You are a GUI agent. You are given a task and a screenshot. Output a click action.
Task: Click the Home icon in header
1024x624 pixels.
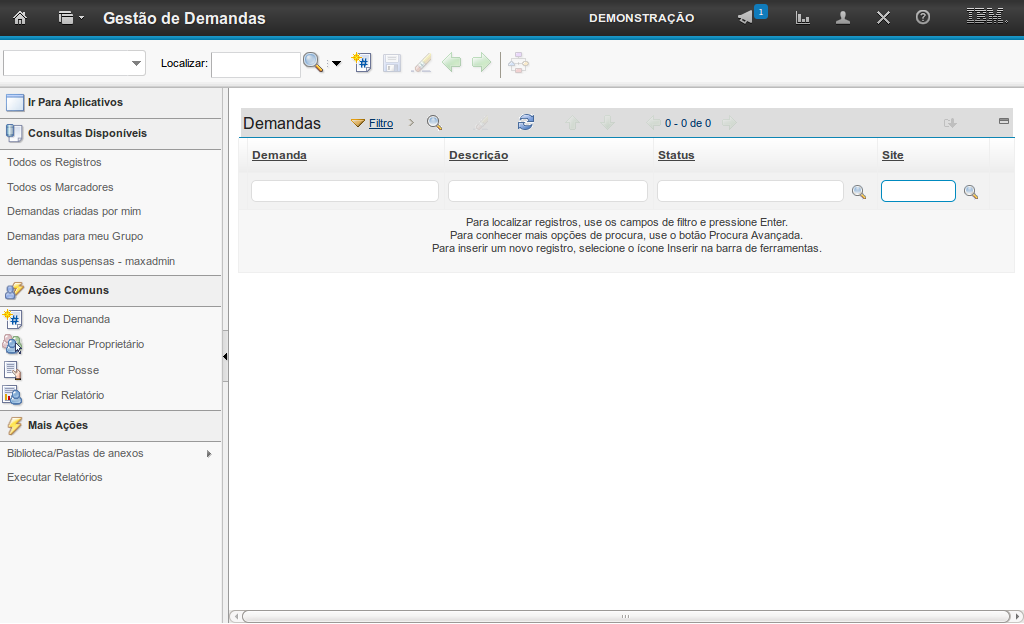(x=19, y=17)
